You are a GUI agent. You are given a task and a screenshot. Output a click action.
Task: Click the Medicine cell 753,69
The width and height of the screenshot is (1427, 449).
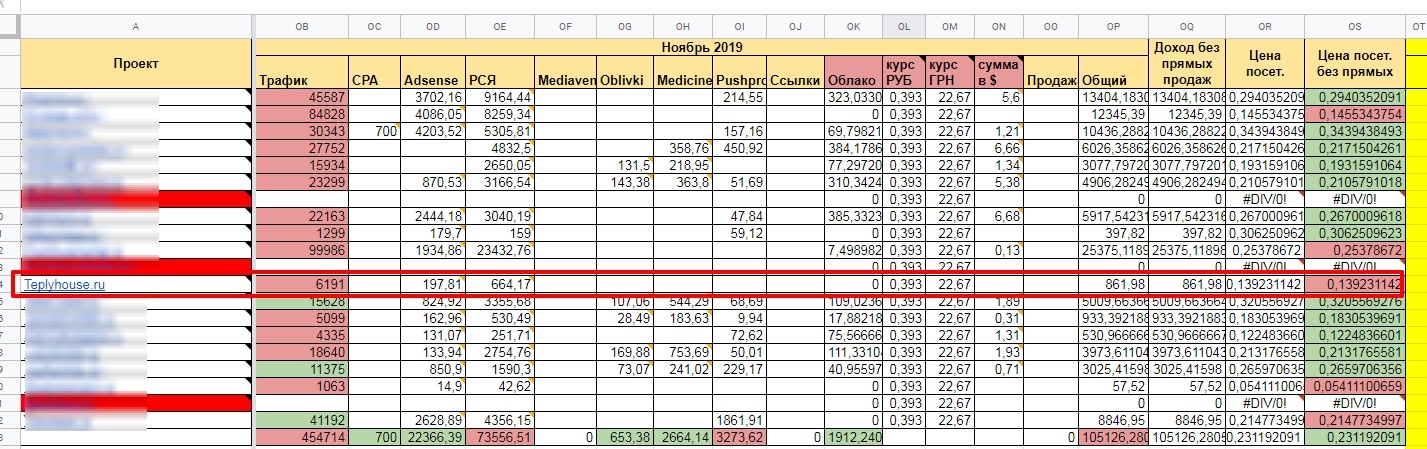(x=683, y=351)
